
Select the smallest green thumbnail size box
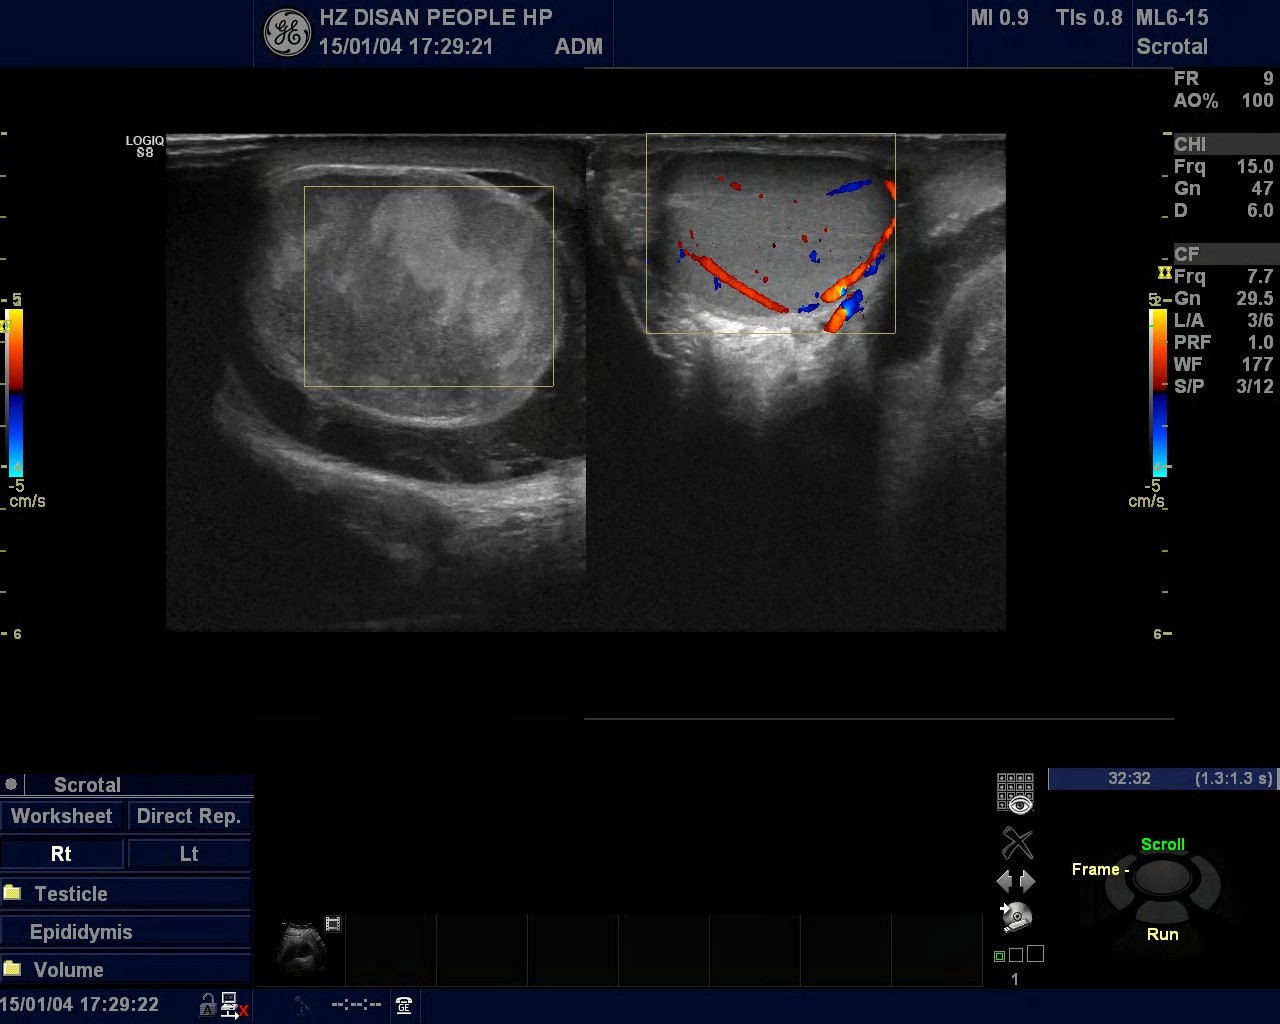999,956
